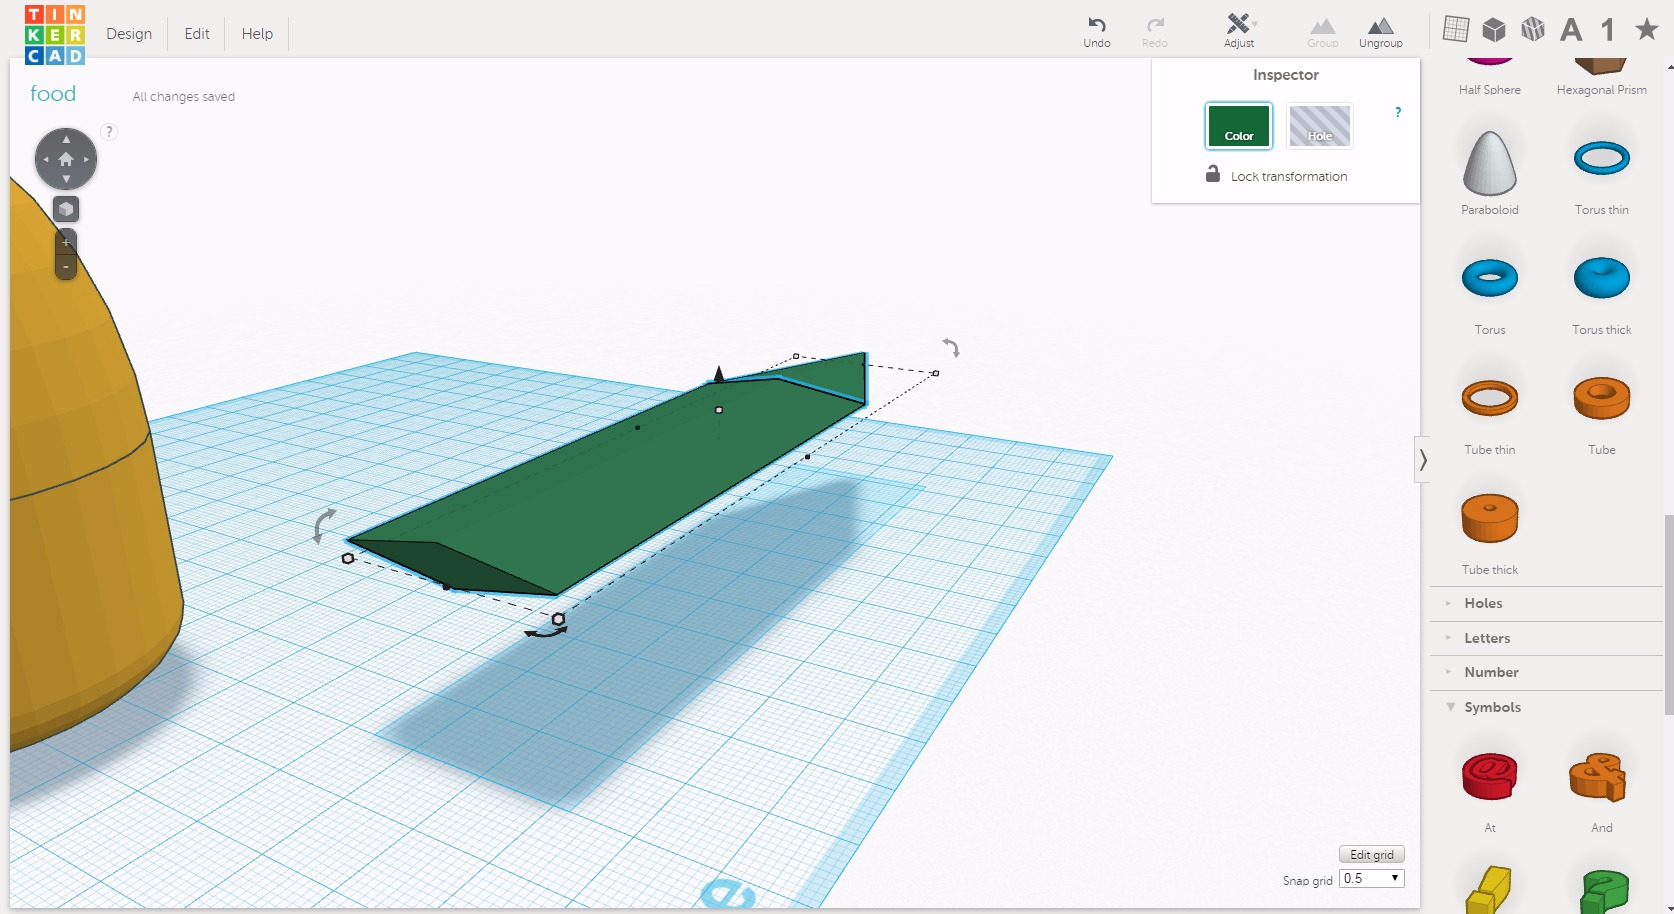The image size is (1674, 914).
Task: Select the workplane grid icon
Action: click(1456, 29)
